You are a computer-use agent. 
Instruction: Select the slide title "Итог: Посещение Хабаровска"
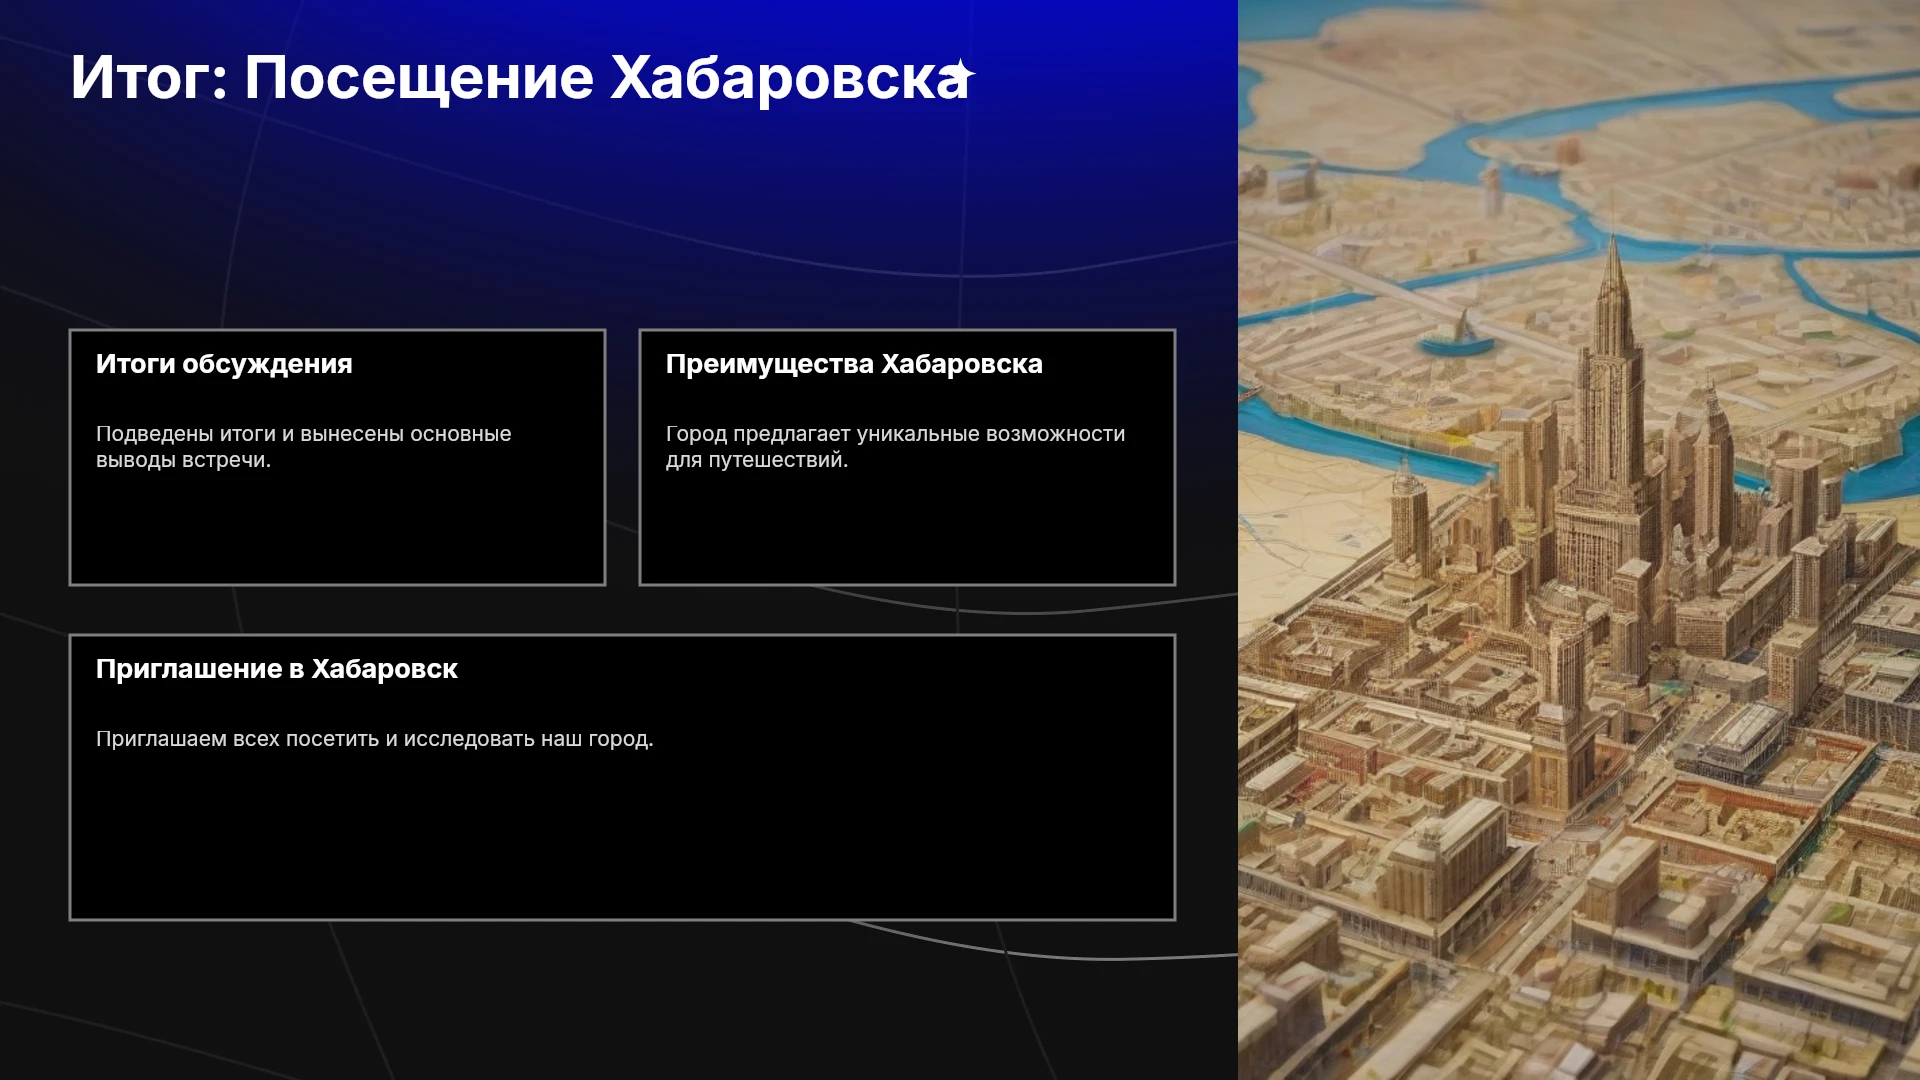coord(520,77)
